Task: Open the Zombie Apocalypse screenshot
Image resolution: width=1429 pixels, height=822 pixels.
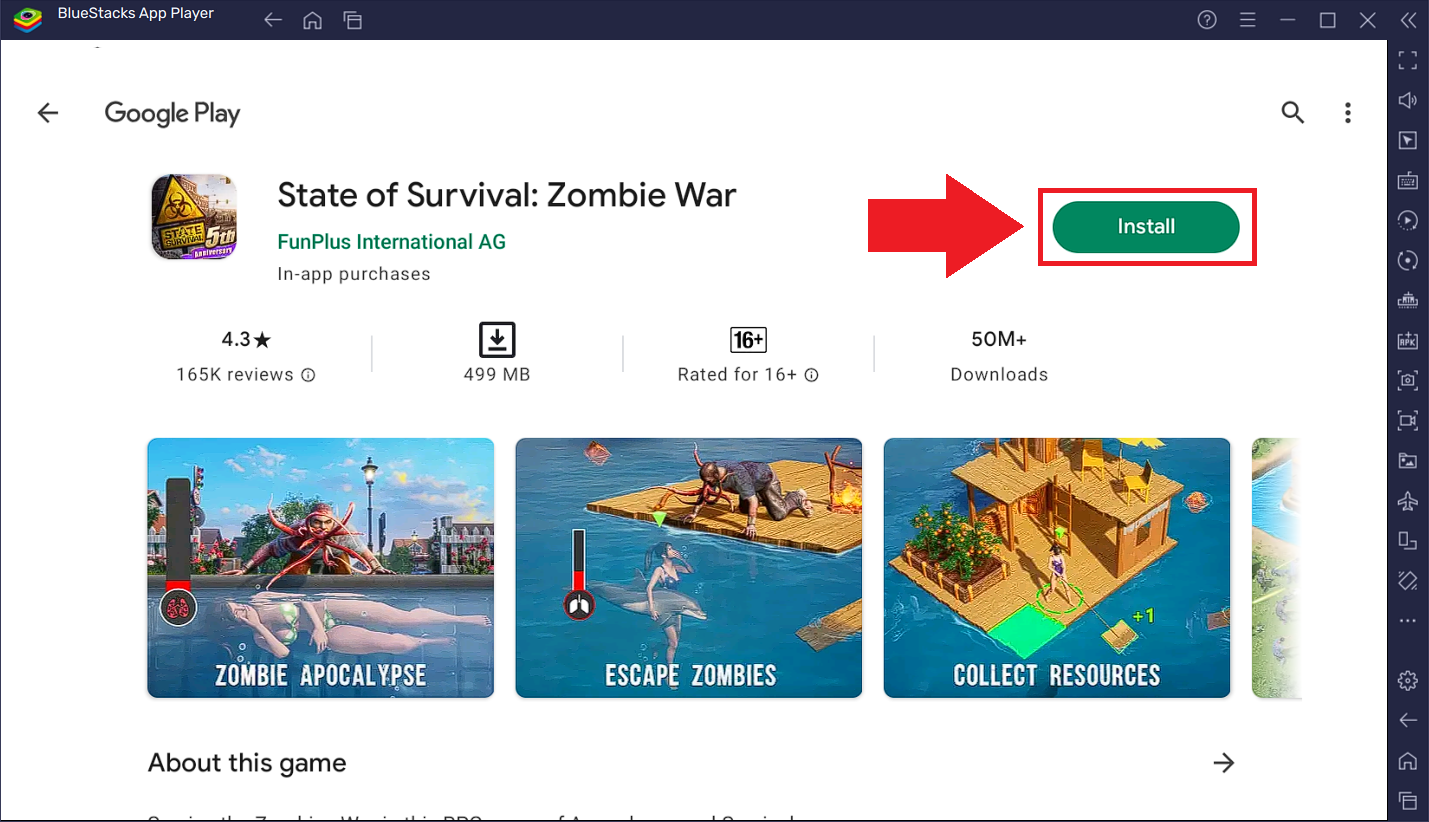Action: tap(321, 568)
